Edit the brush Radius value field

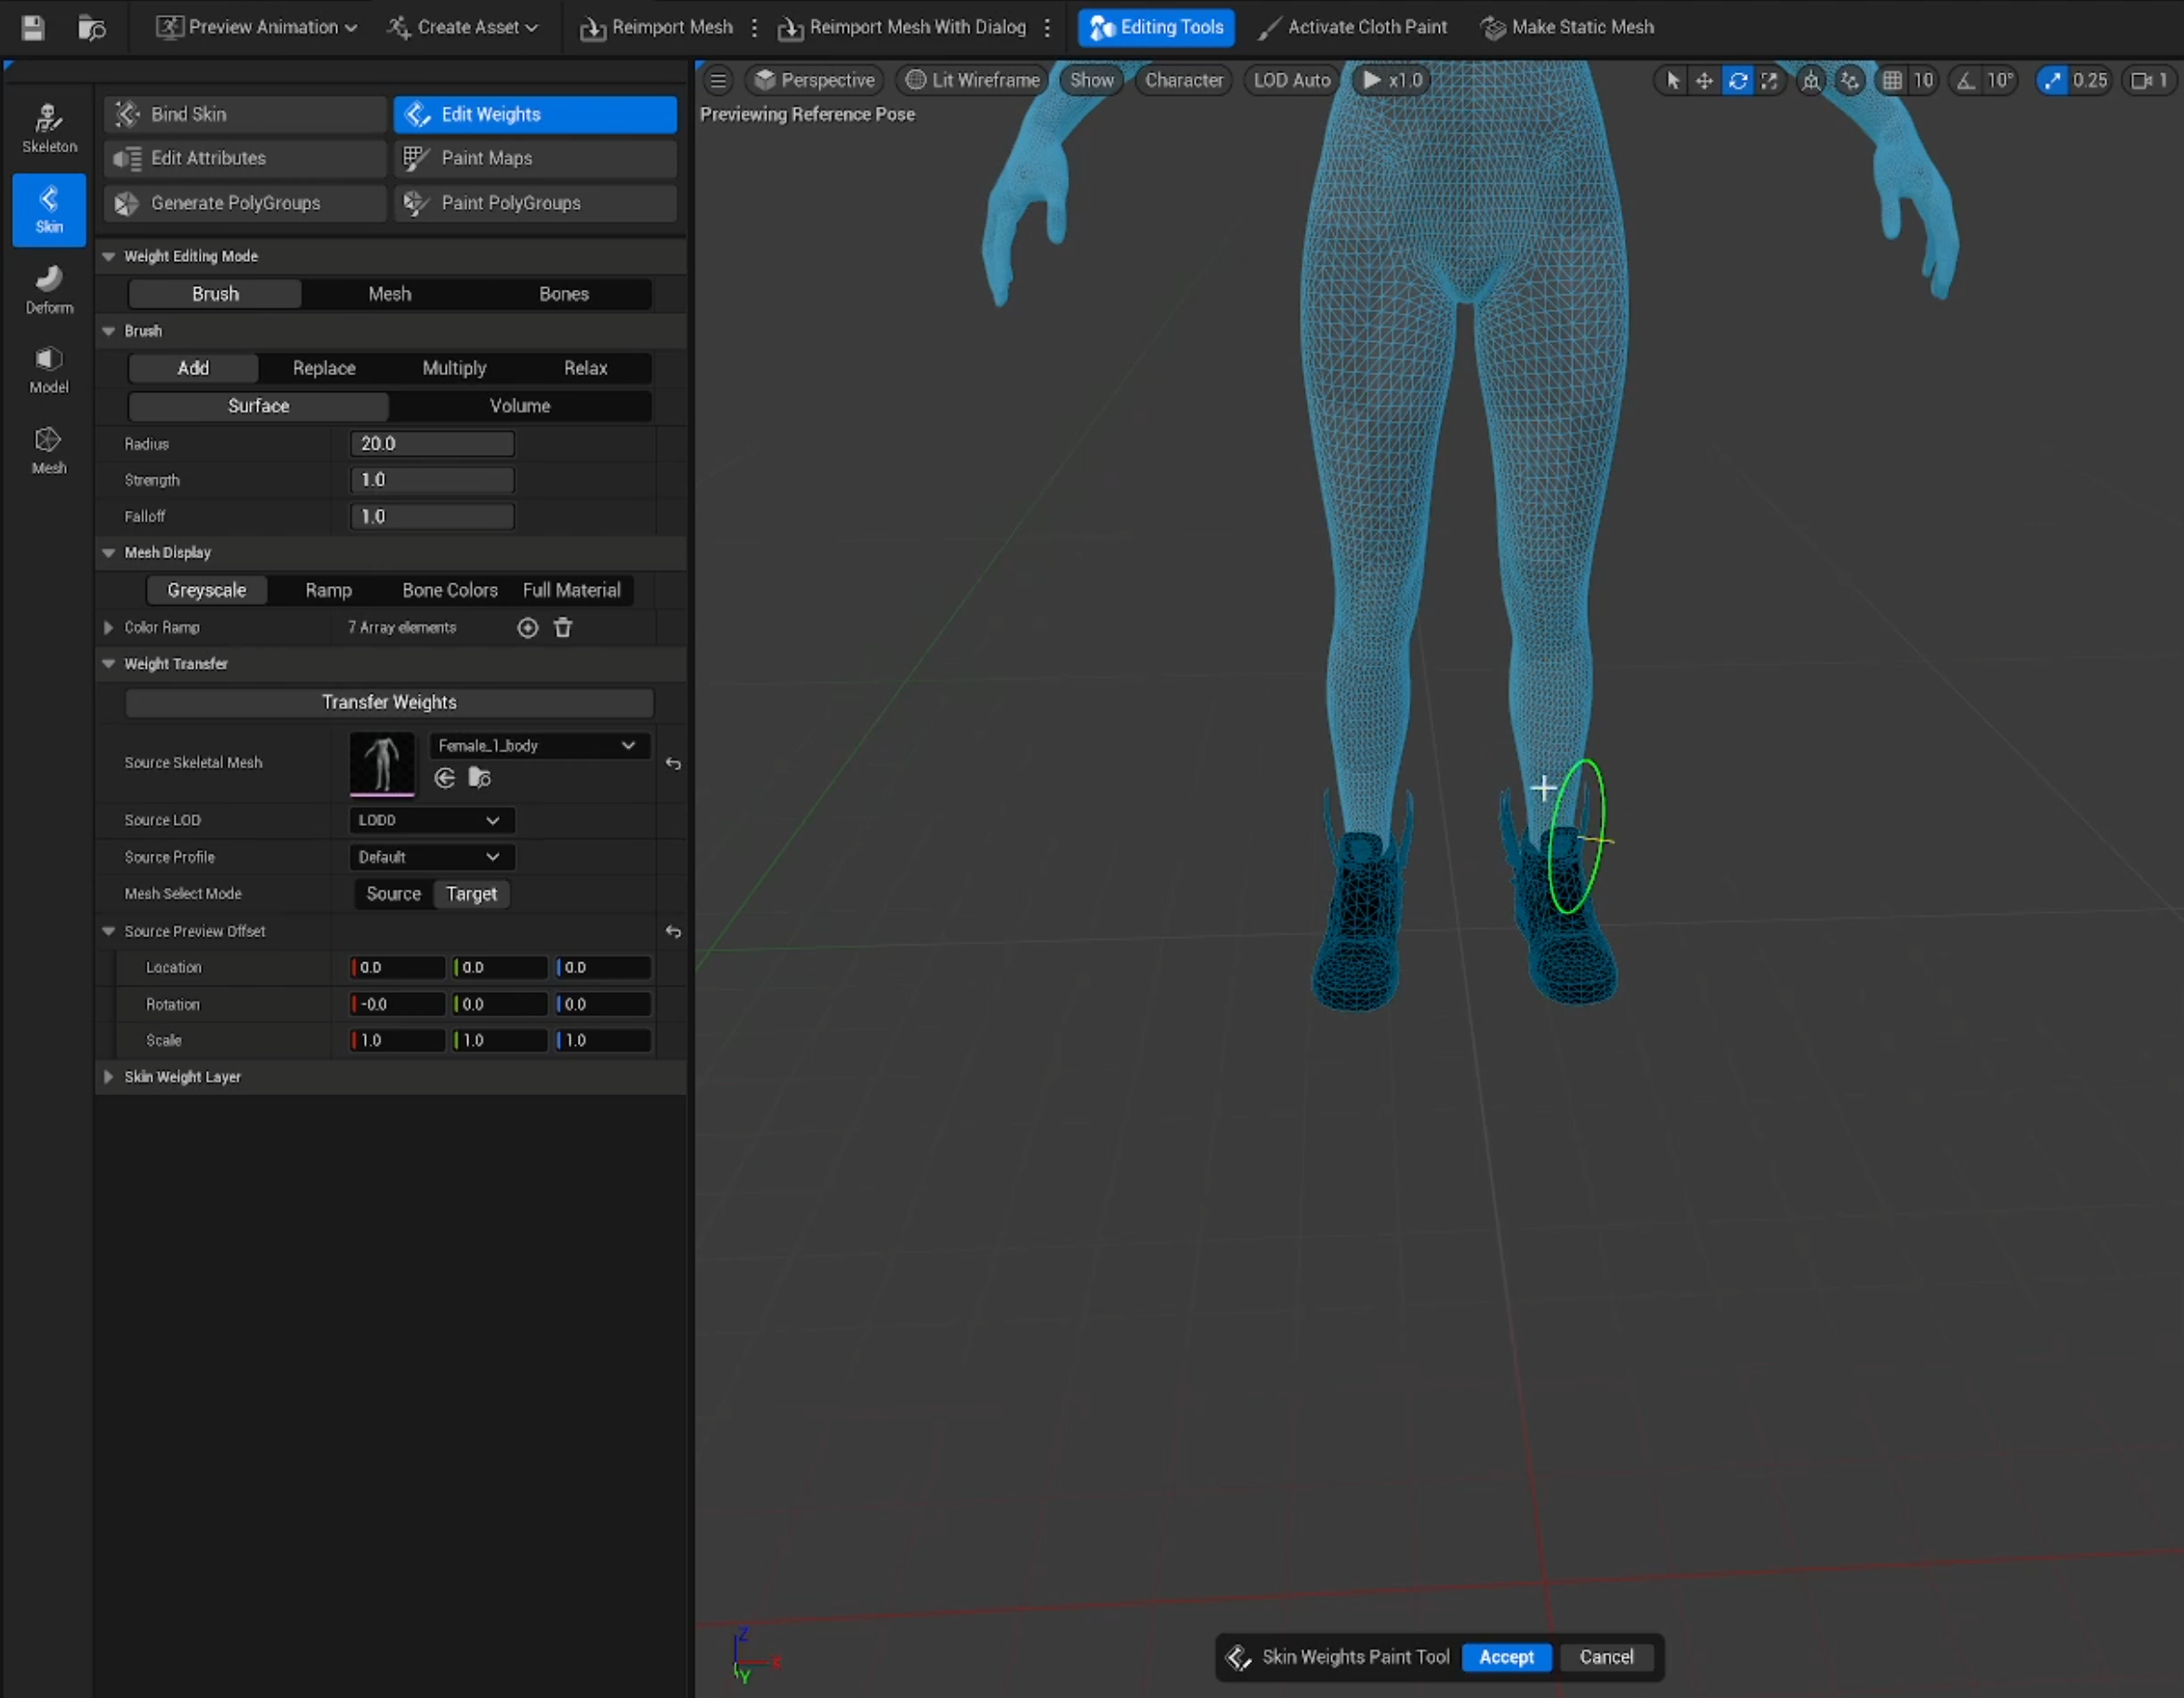tap(432, 443)
